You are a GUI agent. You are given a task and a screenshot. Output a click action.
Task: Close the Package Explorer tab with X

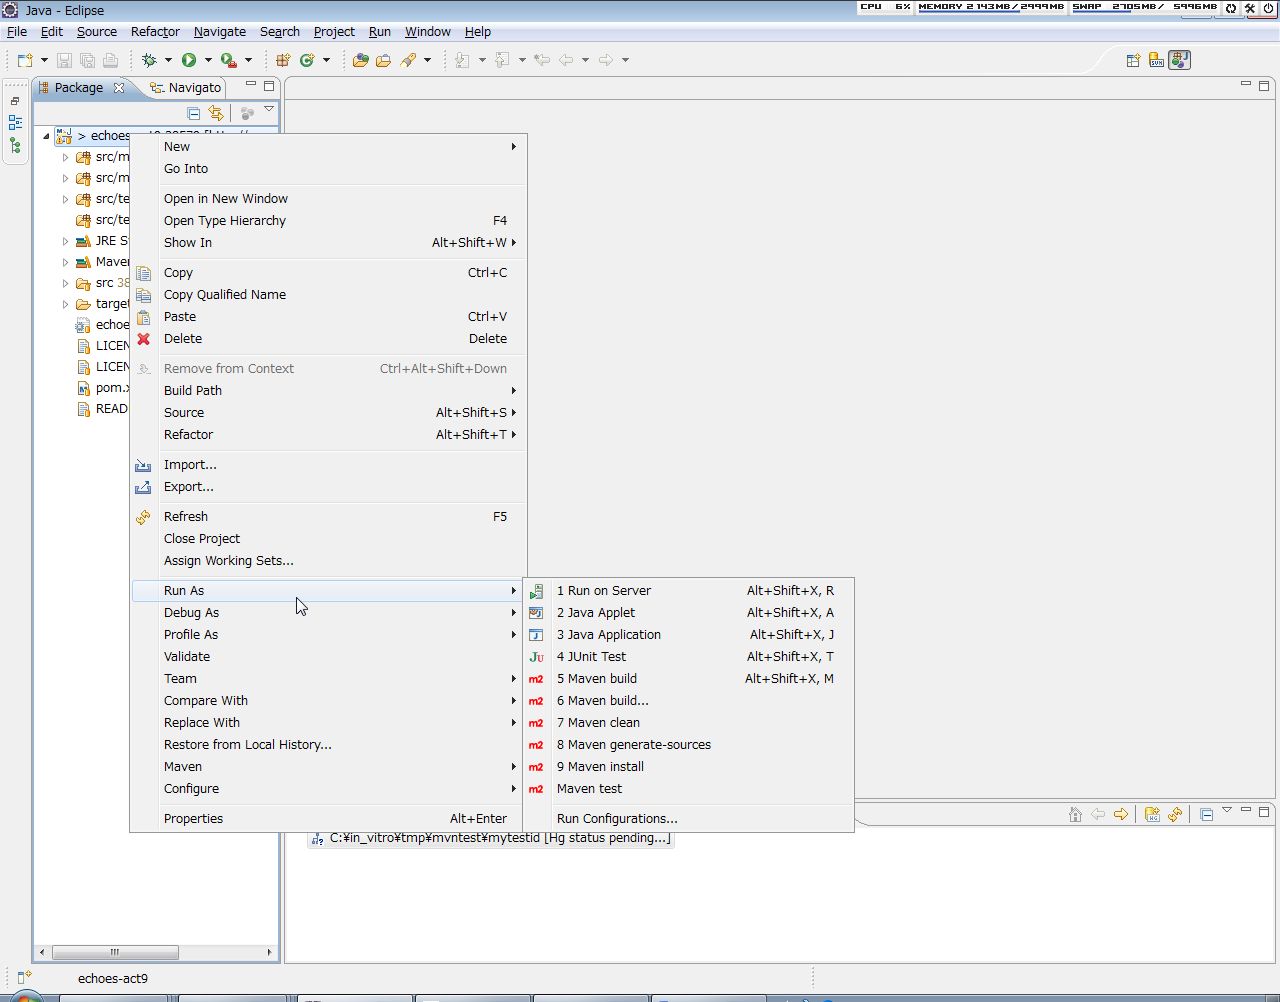pyautogui.click(x=119, y=88)
